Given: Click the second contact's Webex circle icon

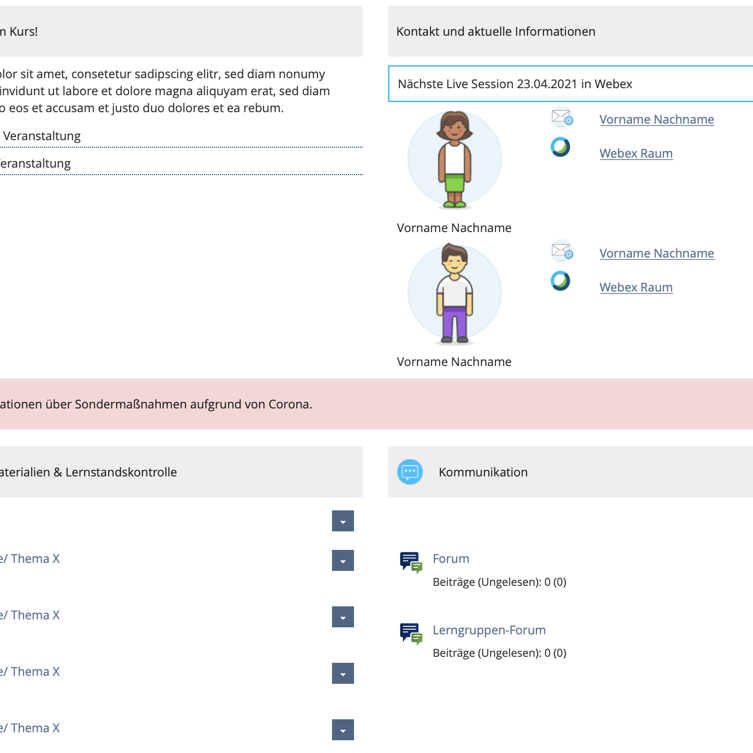Looking at the screenshot, I should 560,281.
